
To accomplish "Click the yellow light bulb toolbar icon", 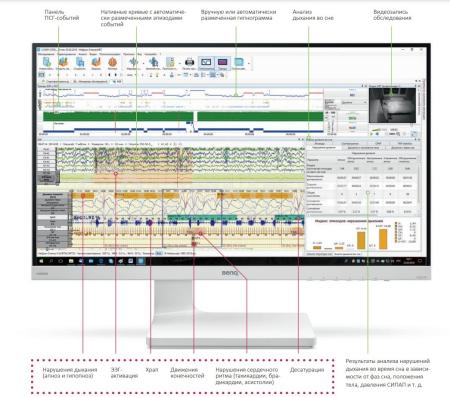I will (x=157, y=75).
